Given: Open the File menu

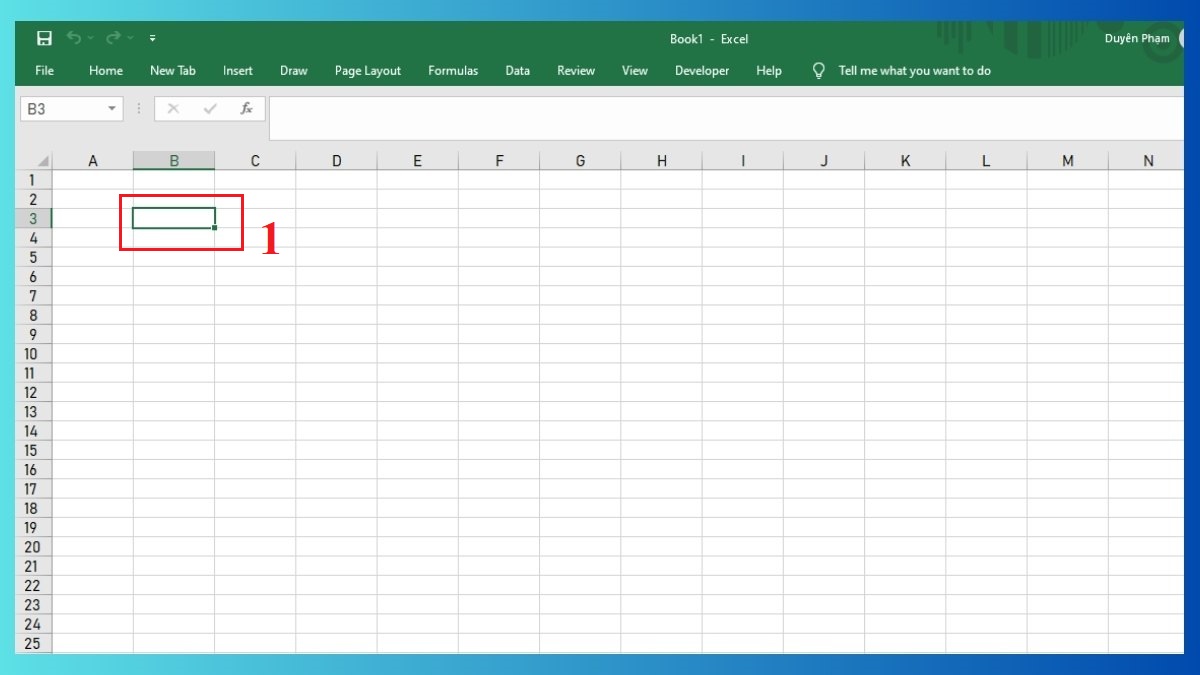Looking at the screenshot, I should click(44, 70).
